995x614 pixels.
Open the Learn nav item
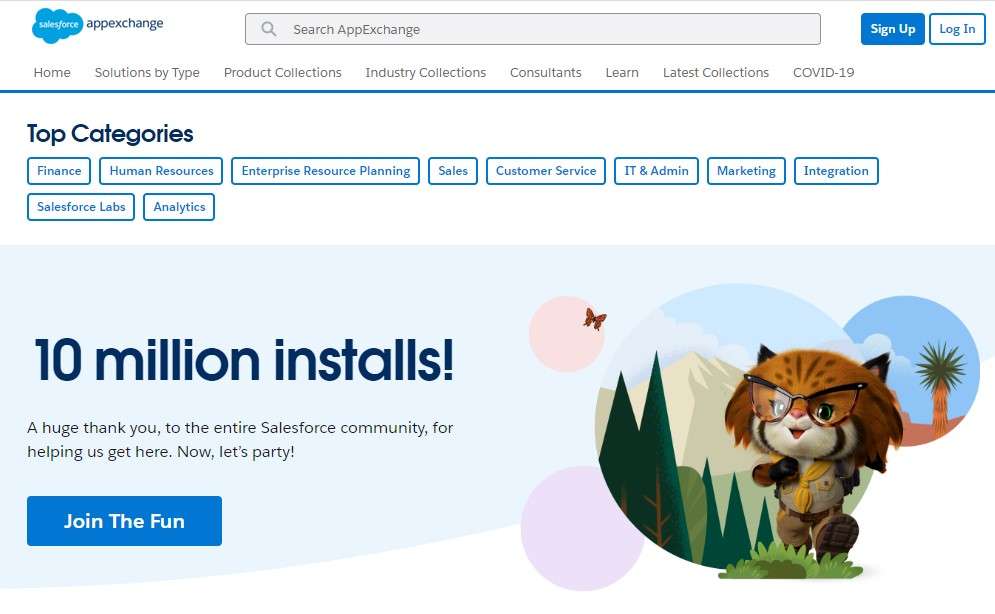click(x=622, y=72)
